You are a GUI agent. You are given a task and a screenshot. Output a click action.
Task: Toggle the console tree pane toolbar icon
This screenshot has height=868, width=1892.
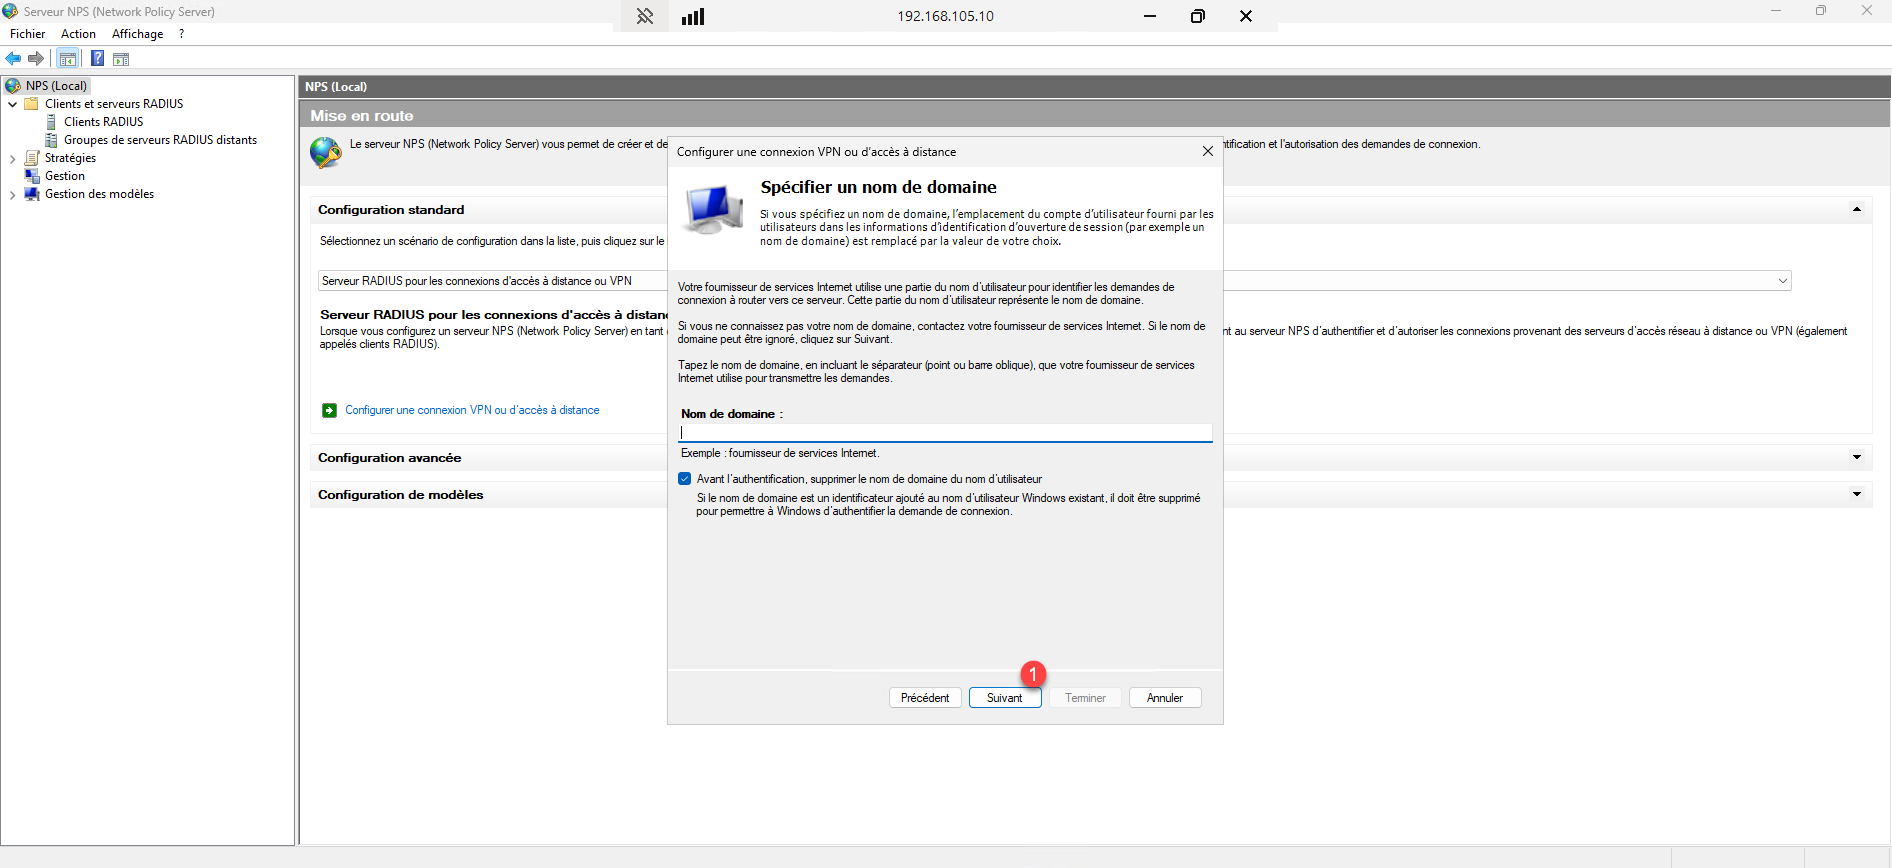(x=68, y=59)
